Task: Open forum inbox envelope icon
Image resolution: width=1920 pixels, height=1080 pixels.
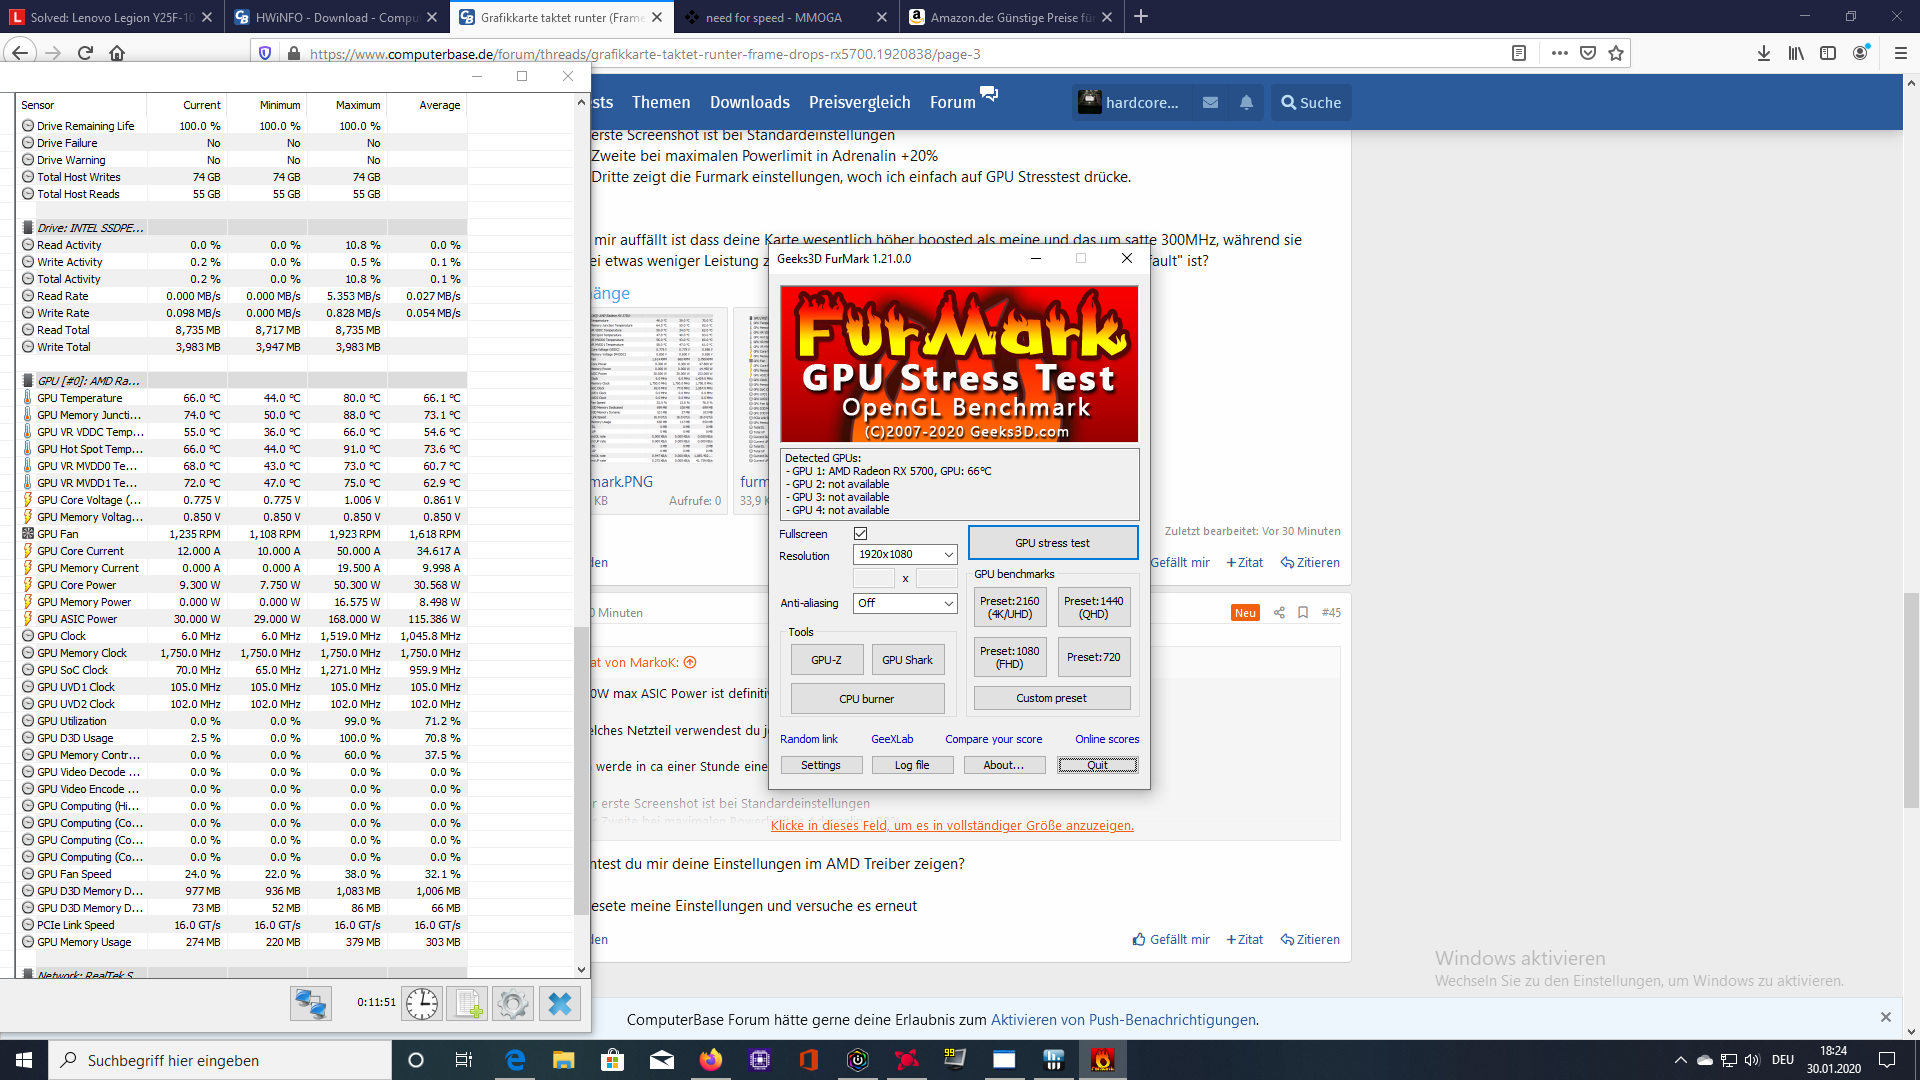Action: (1210, 102)
